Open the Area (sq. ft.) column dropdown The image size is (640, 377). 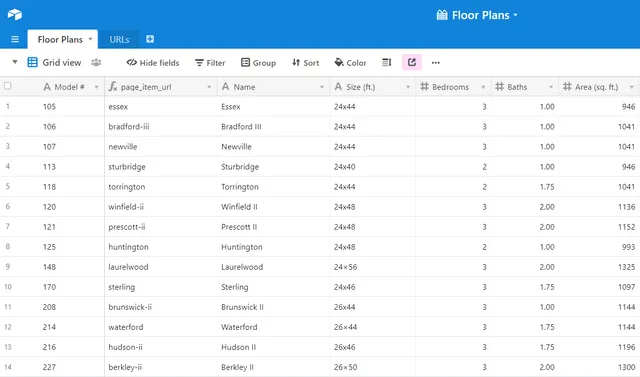coord(631,87)
